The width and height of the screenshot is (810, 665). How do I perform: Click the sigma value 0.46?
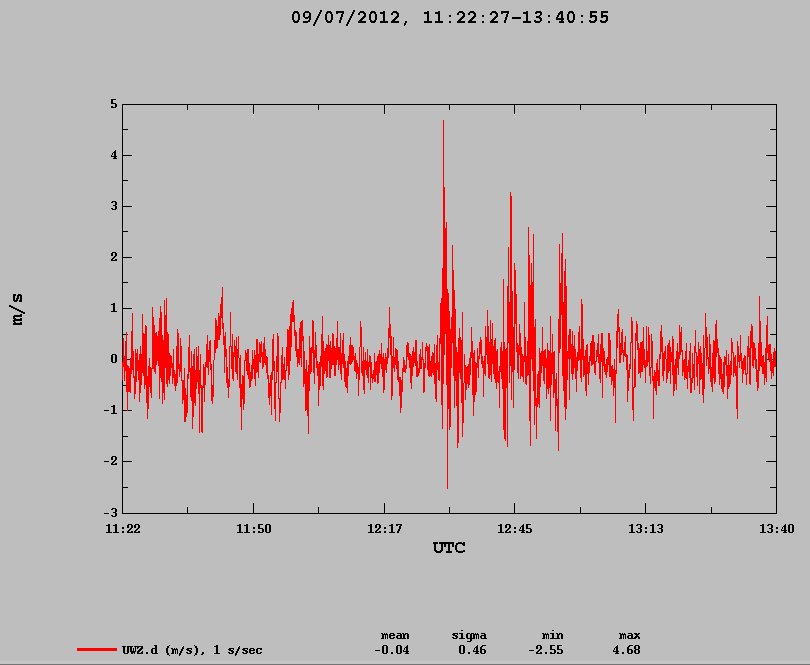point(472,650)
